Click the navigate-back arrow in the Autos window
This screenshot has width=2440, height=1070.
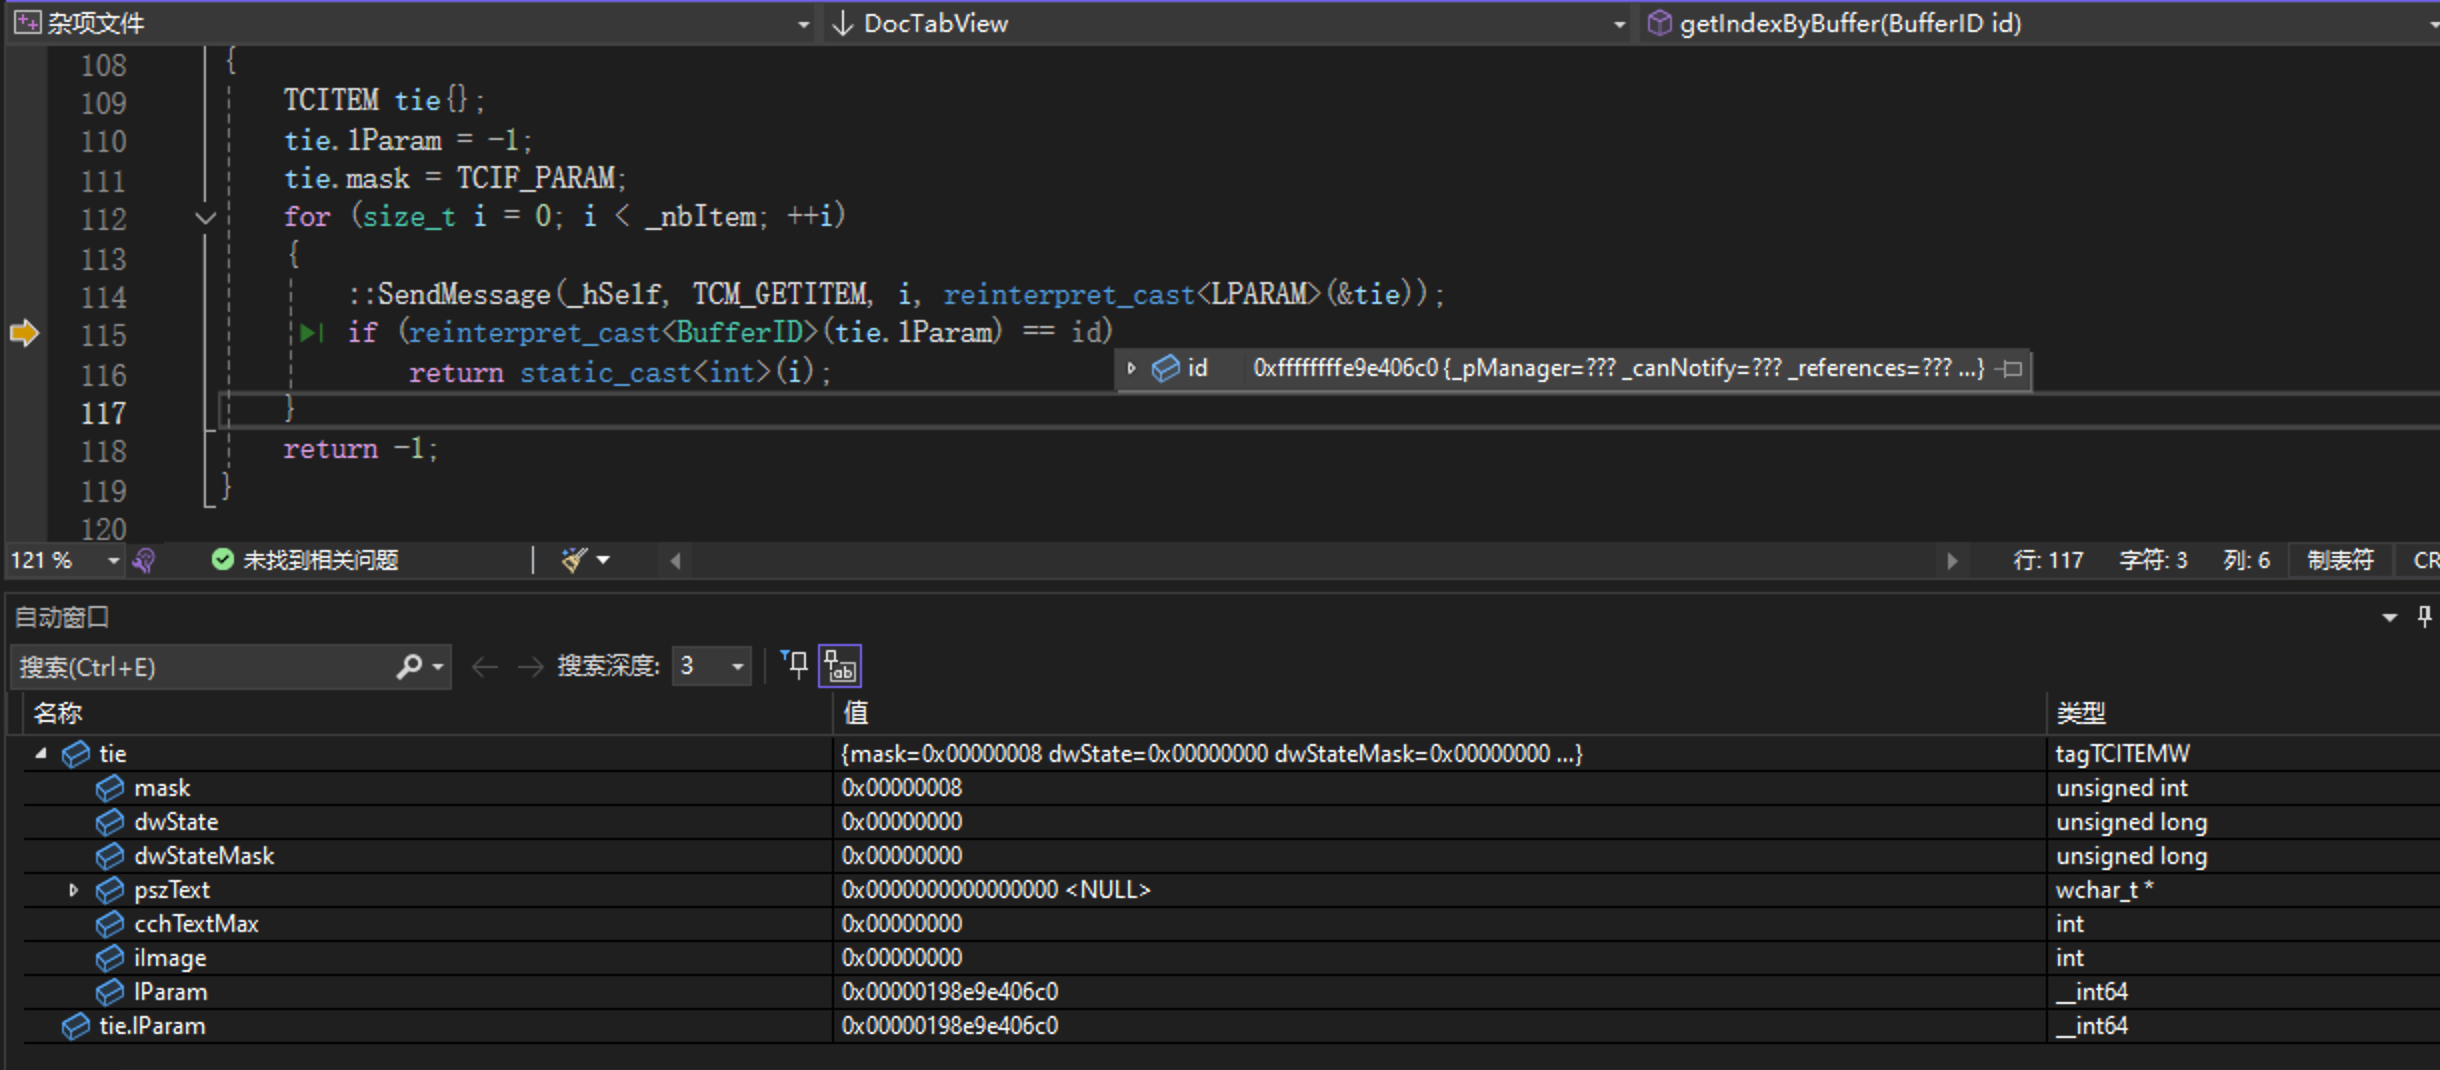pyautogui.click(x=484, y=666)
